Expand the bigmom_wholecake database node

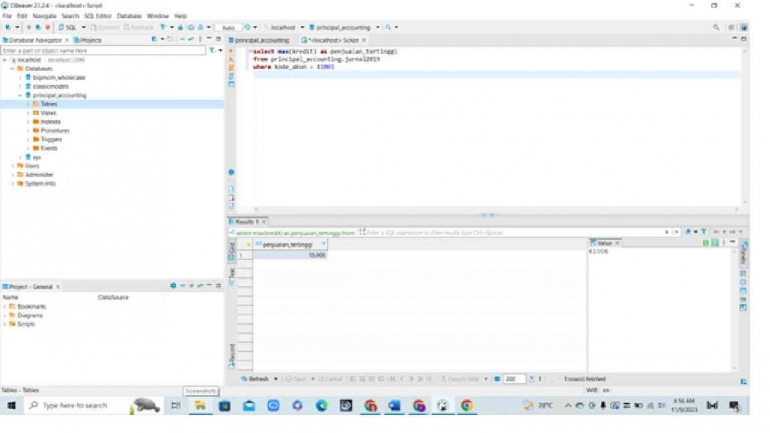click(21, 78)
